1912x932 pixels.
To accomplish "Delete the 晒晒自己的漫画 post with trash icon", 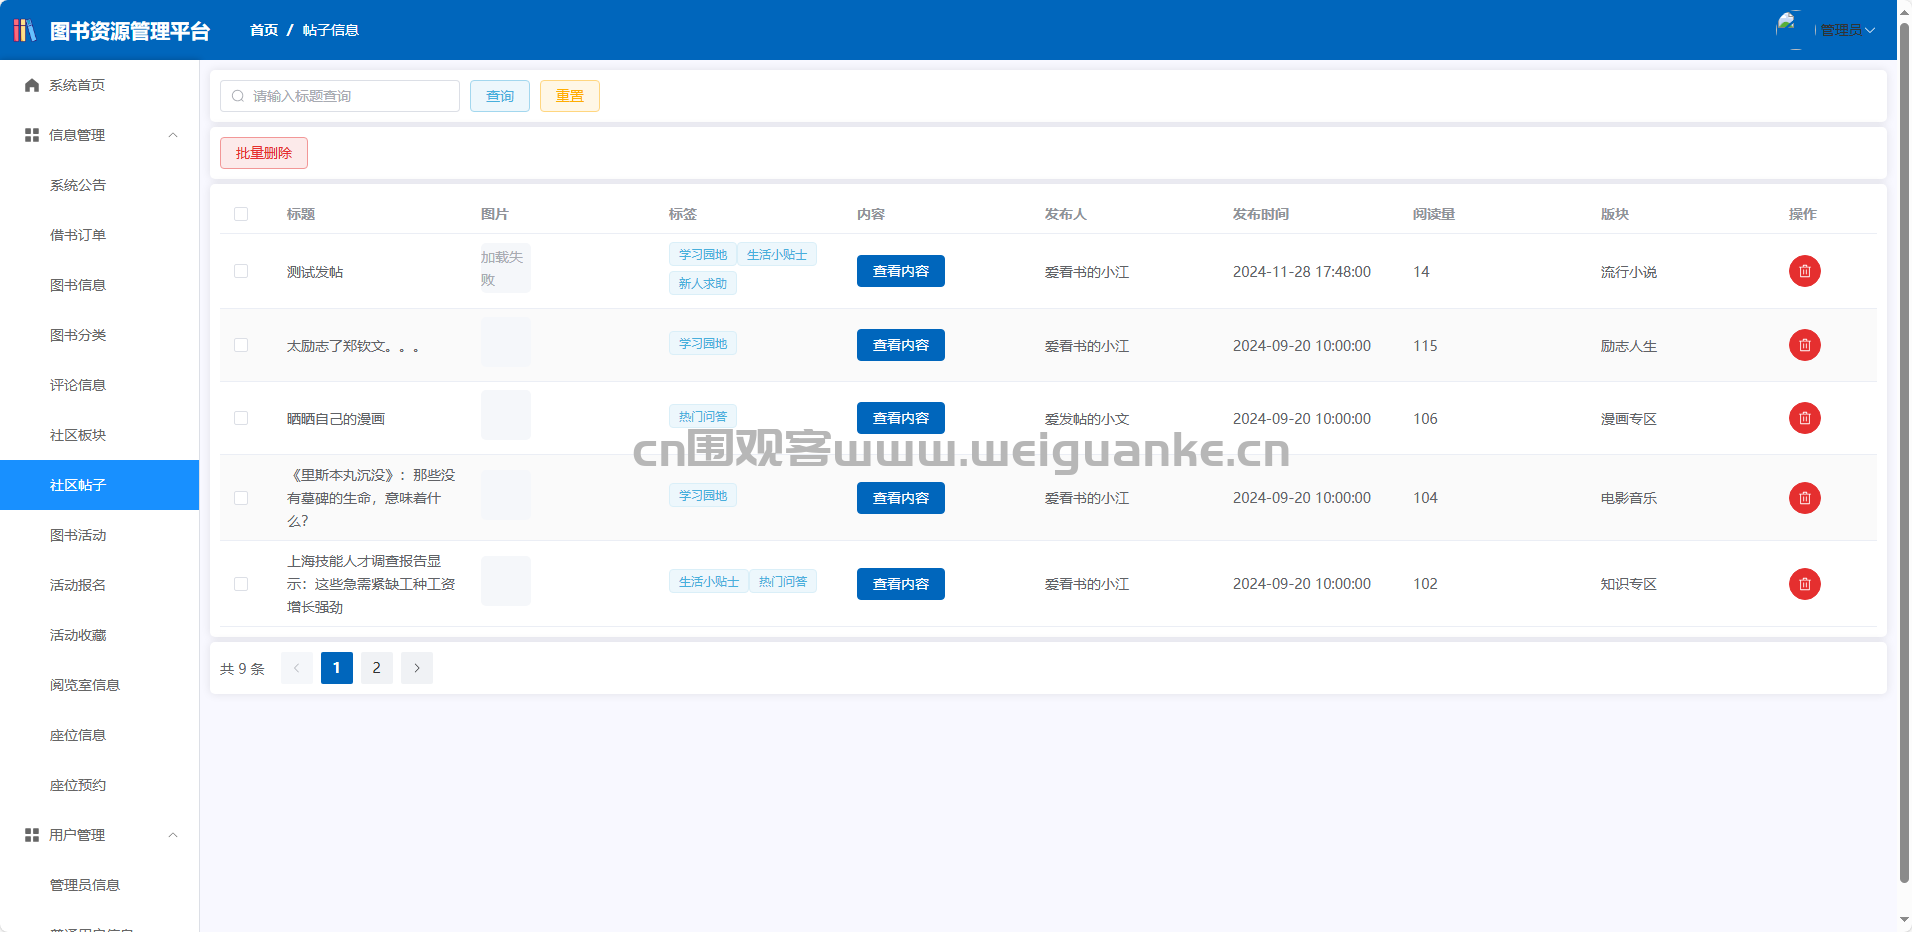I will tap(1804, 418).
